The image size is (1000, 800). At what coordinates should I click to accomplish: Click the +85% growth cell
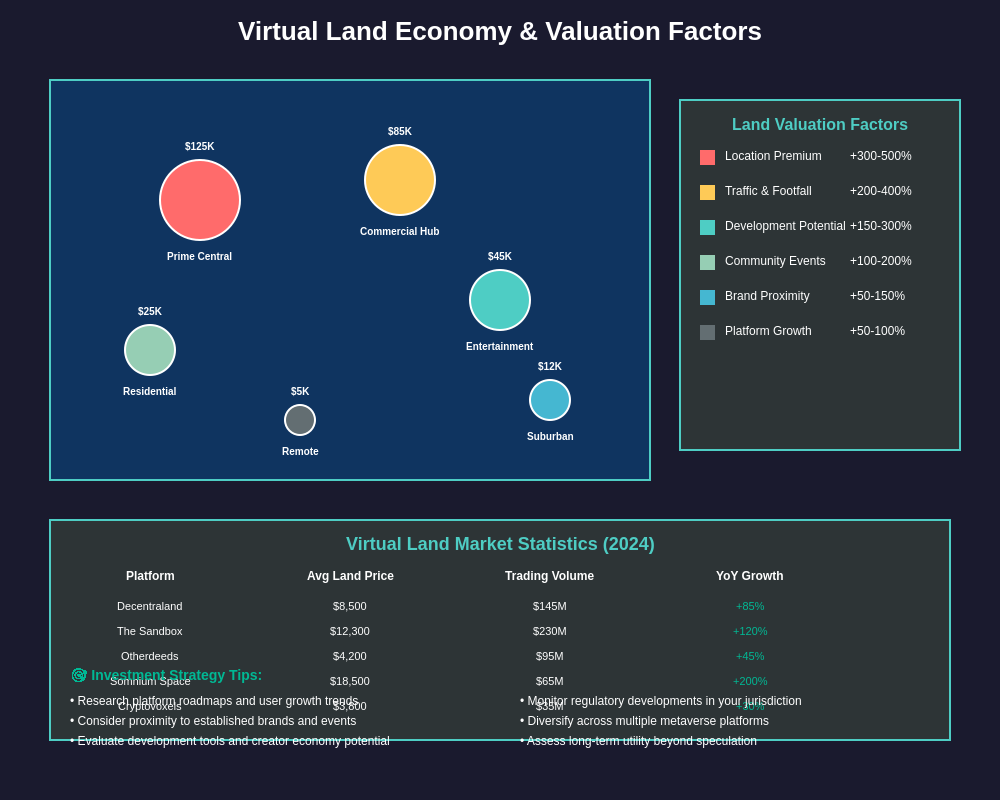click(750, 607)
